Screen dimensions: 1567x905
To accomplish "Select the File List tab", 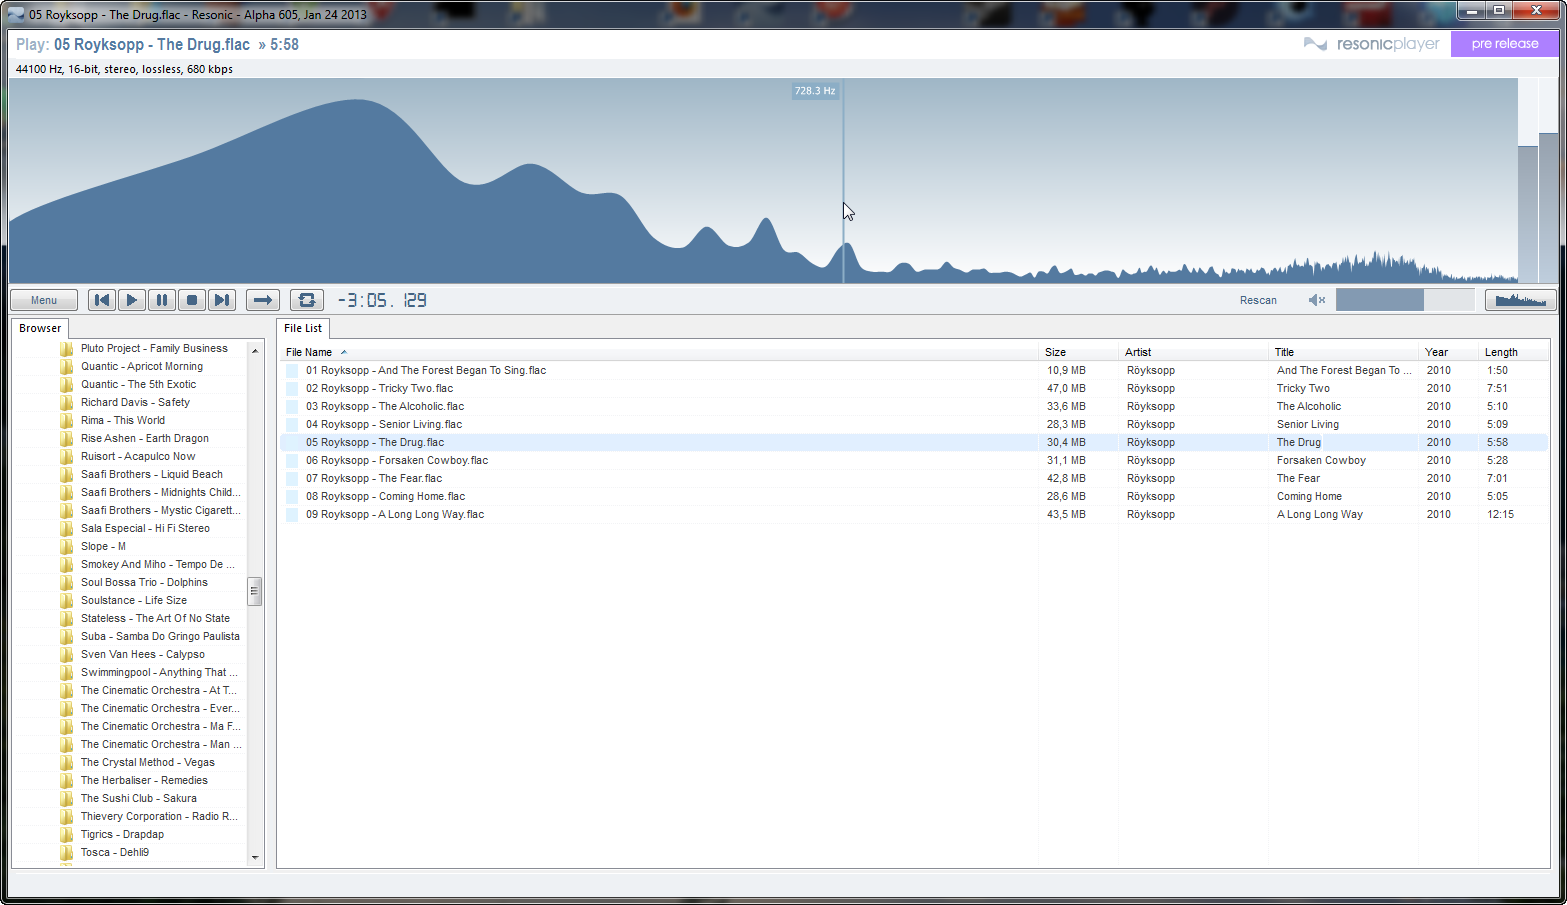I will [x=303, y=328].
